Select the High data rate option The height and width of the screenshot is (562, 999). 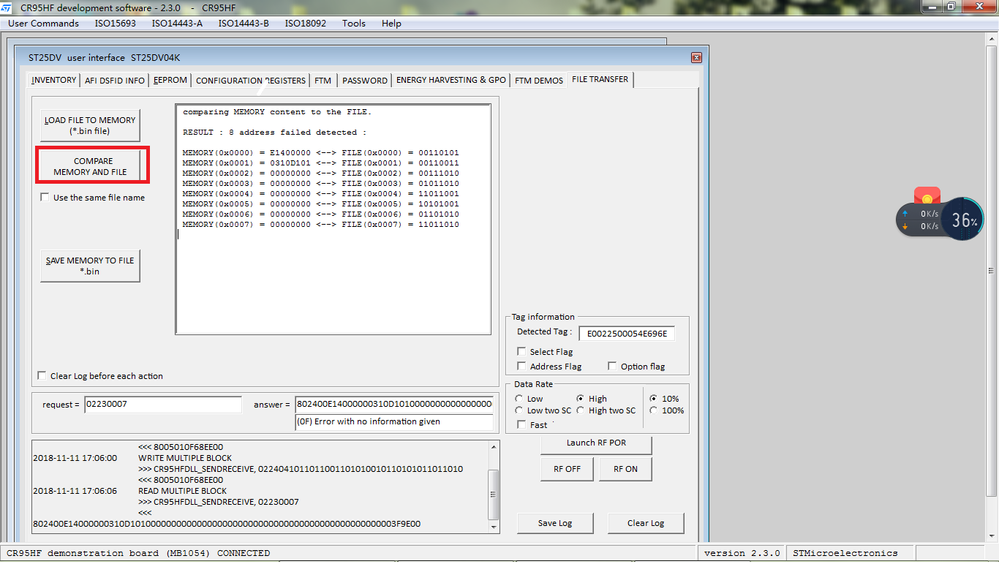[x=580, y=398]
